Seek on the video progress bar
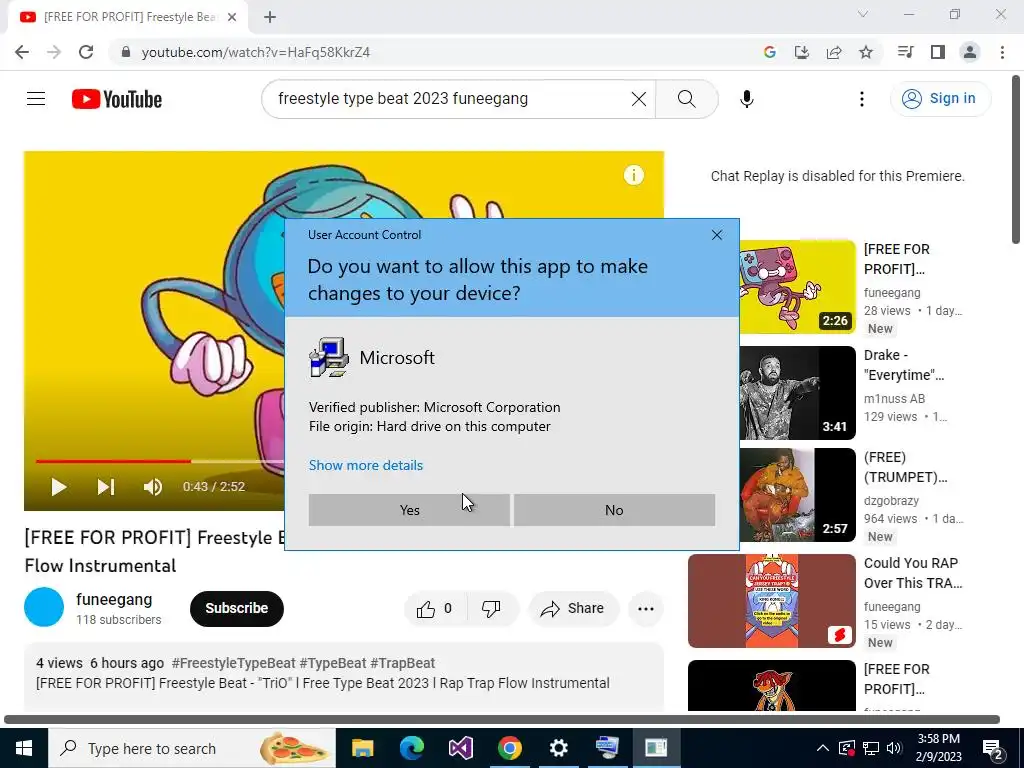This screenshot has width=1024, height=768. tap(160, 461)
